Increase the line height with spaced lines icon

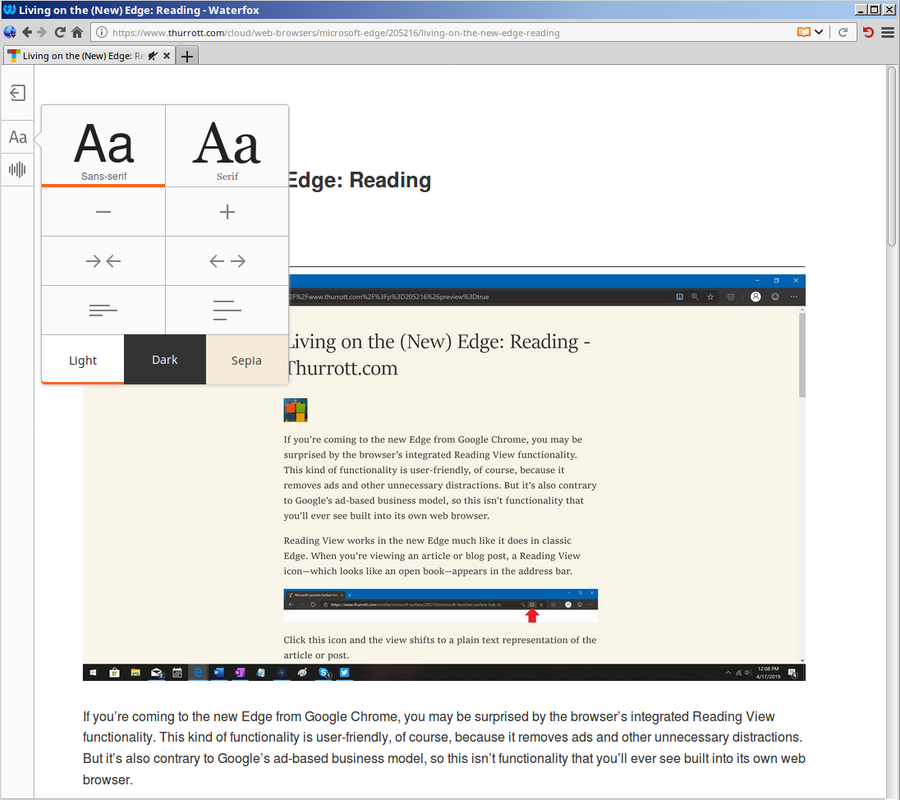[x=227, y=310]
